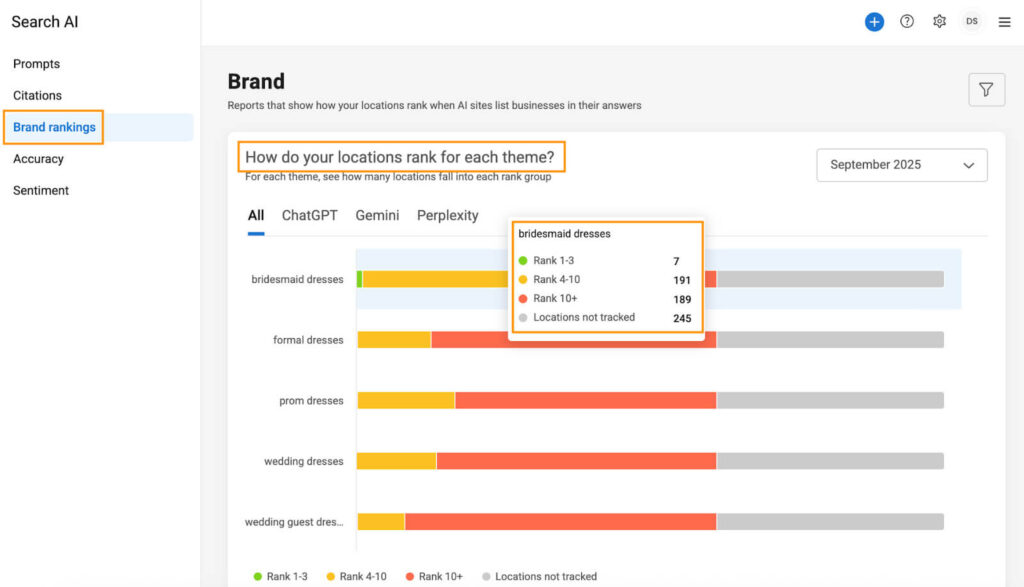1024x587 pixels.
Task: Click the DS profile avatar
Action: click(x=971, y=21)
